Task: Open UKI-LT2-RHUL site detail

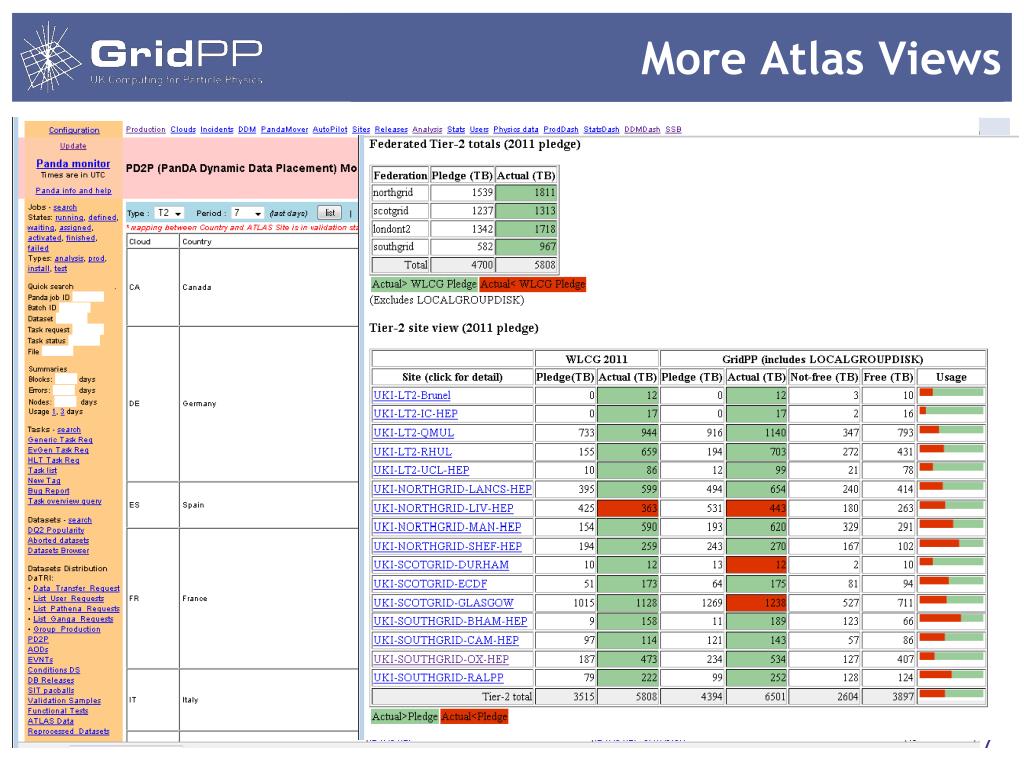Action: click(x=413, y=451)
